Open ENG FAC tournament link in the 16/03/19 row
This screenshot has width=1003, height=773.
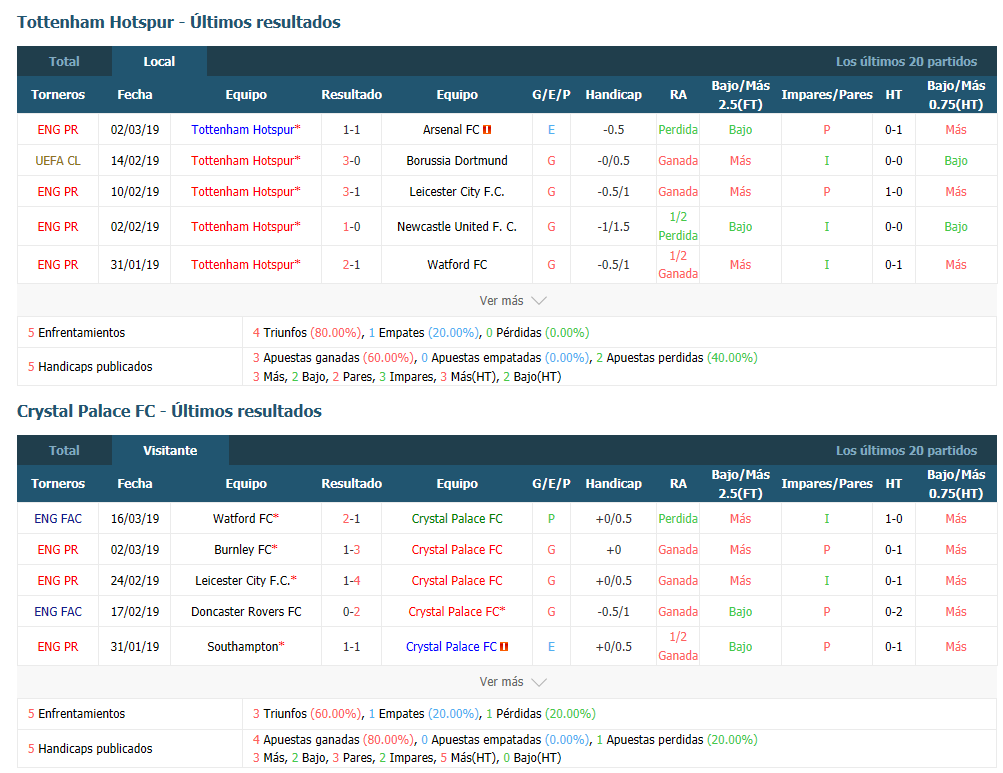coord(58,519)
